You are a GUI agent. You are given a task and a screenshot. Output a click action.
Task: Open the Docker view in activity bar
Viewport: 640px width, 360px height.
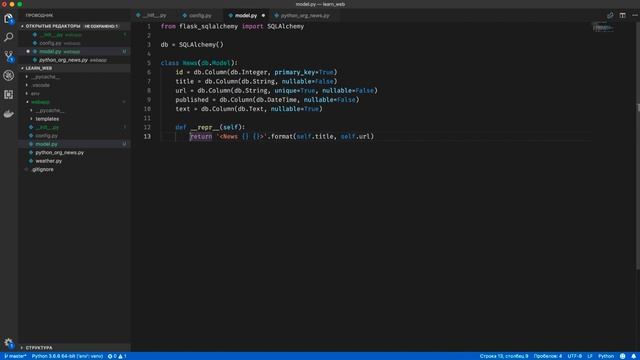(9, 114)
